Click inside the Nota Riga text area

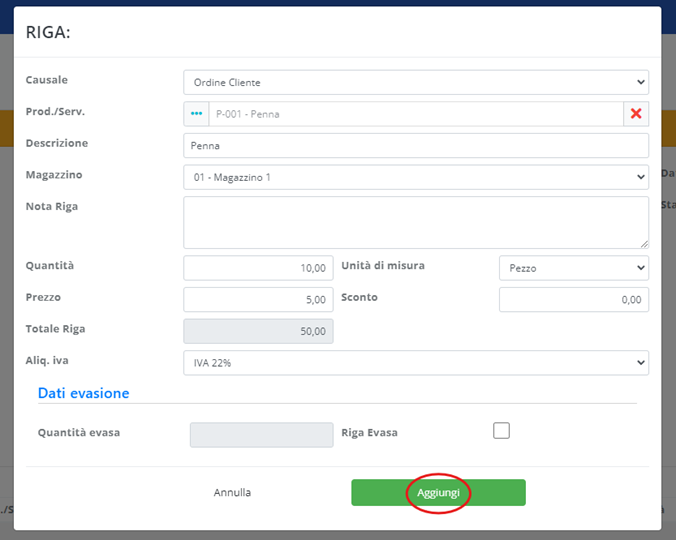click(415, 222)
